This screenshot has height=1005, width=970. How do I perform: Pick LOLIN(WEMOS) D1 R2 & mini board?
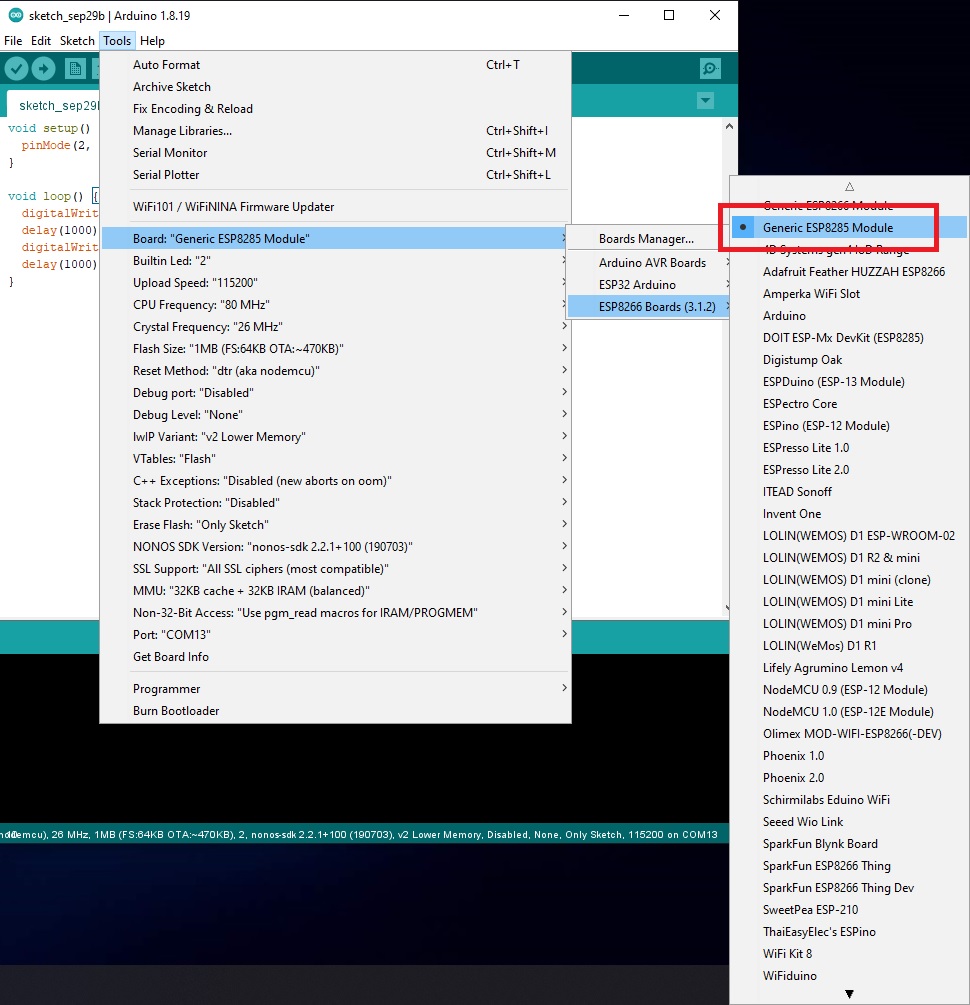pyautogui.click(x=840, y=558)
